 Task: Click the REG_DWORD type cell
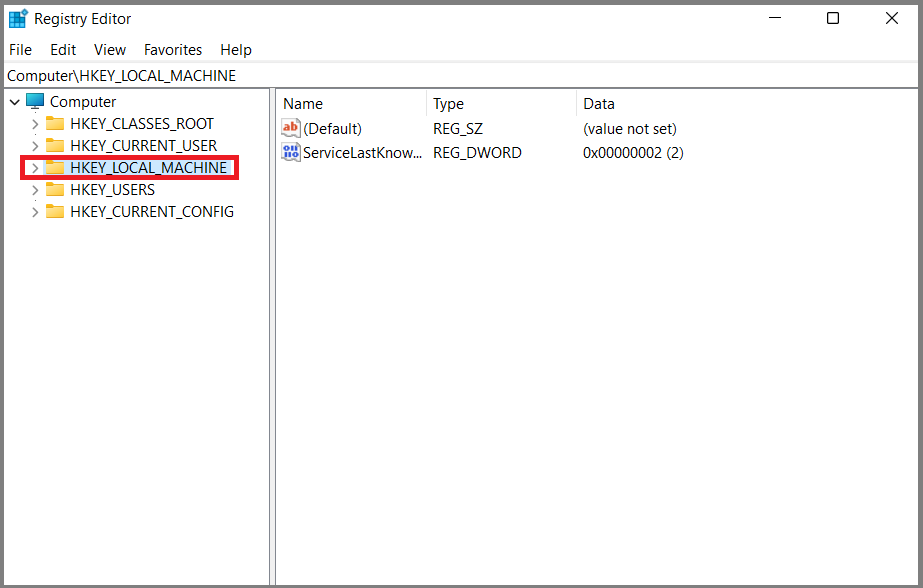coord(477,152)
